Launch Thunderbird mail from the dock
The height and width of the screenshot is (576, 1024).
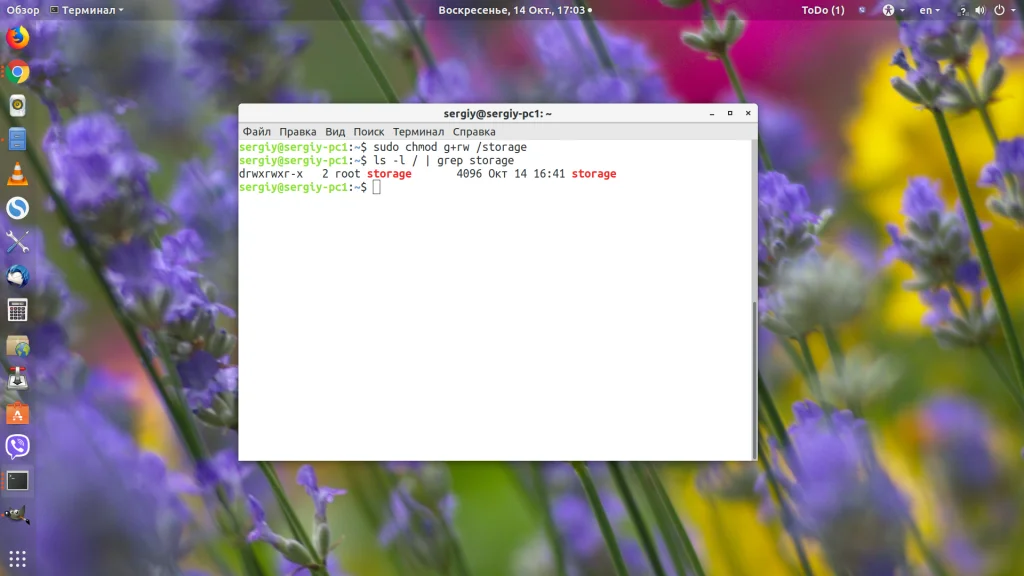click(x=18, y=276)
